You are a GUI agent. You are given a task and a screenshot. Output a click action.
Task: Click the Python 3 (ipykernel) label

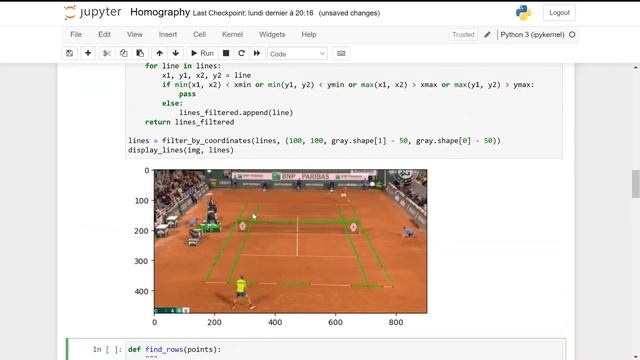(532, 35)
